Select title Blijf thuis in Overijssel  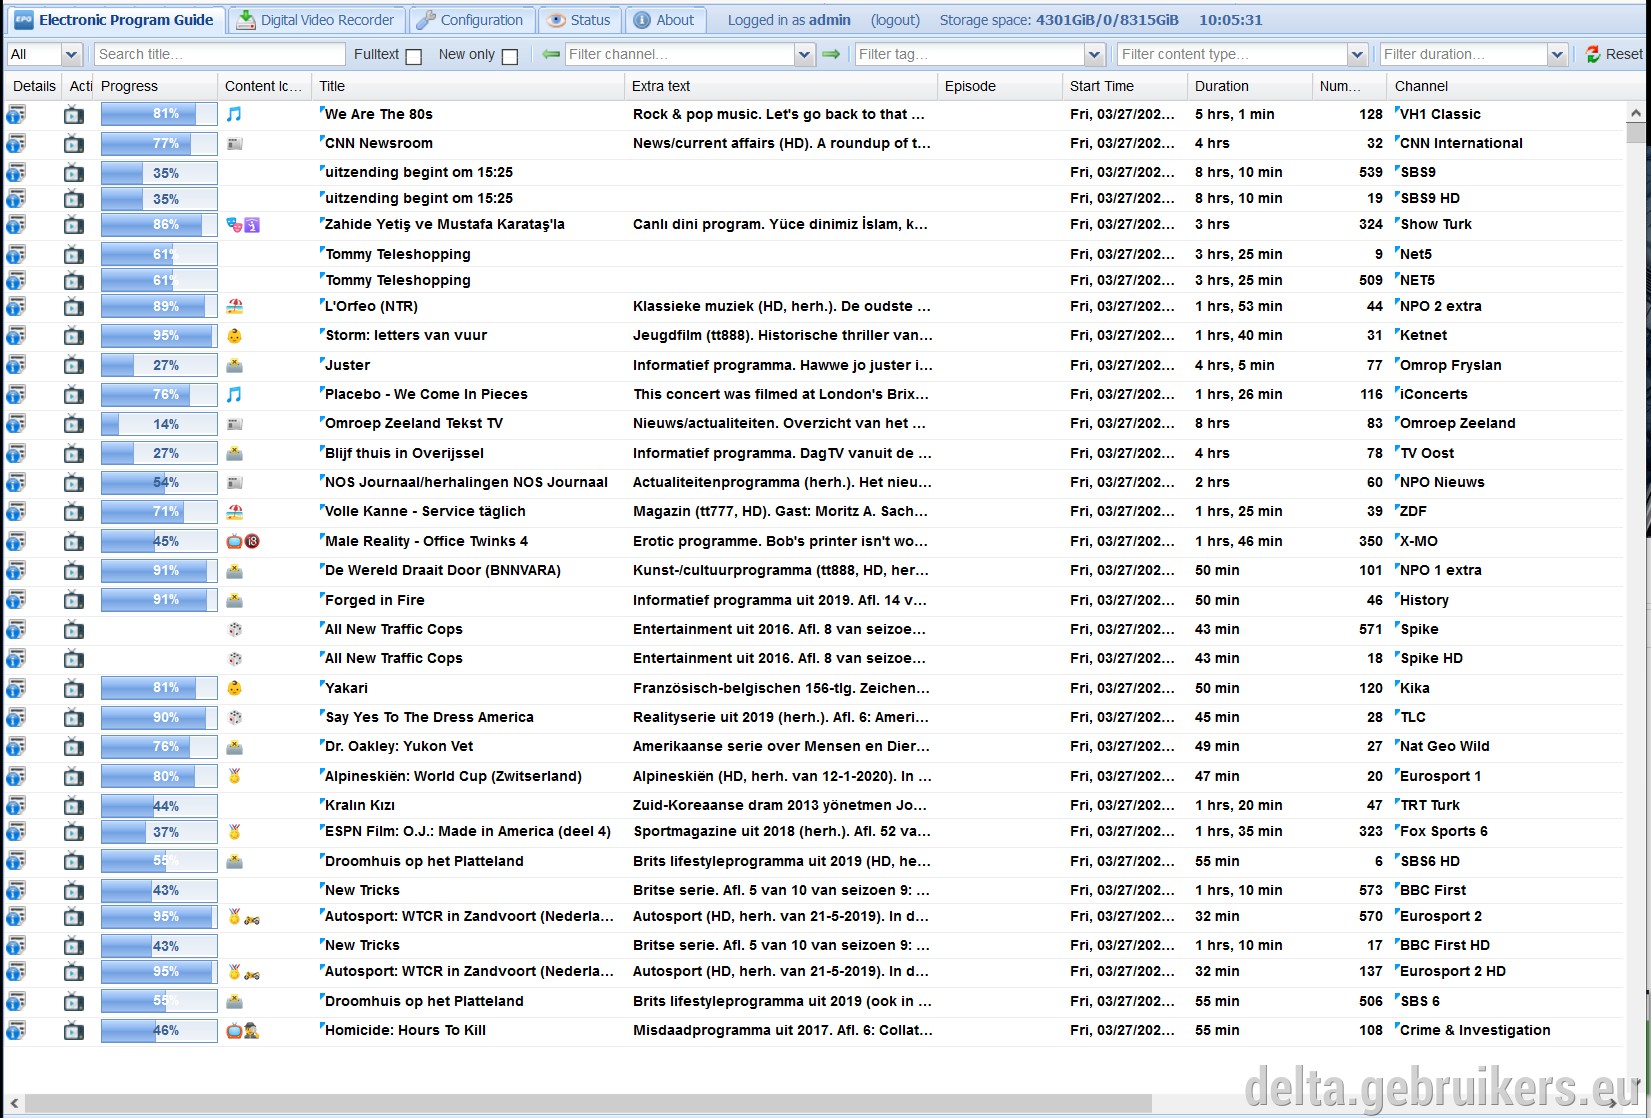tap(404, 454)
